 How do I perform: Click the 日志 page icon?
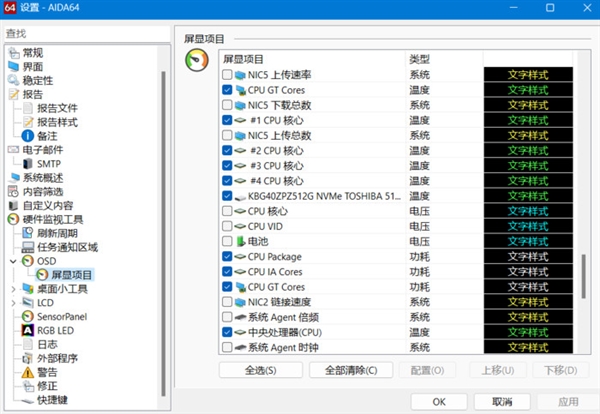[28, 344]
